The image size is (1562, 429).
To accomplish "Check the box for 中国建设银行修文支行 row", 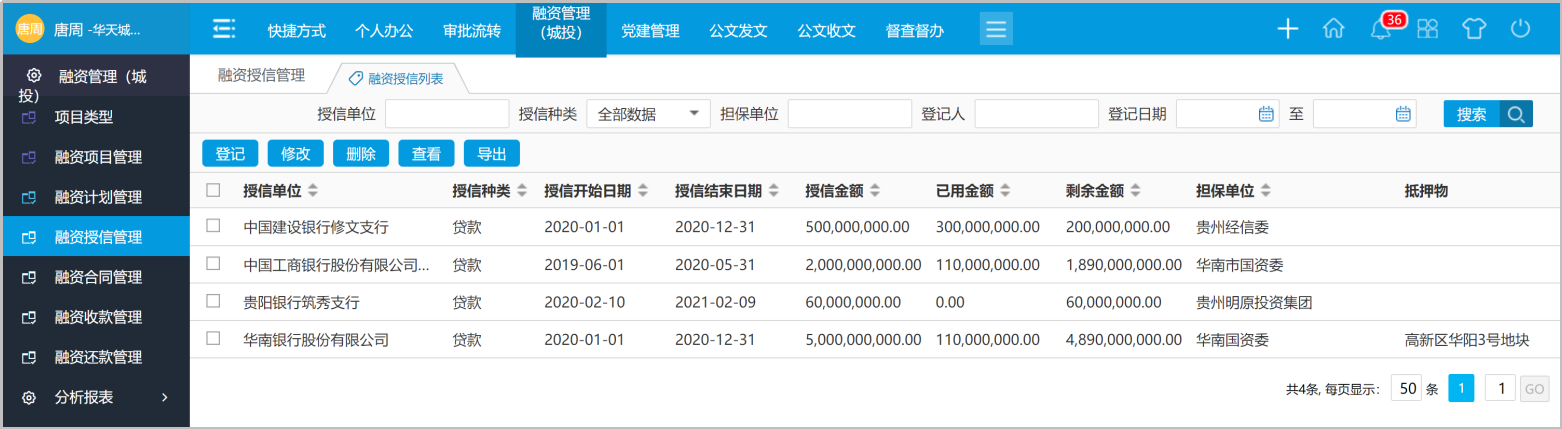I will pyautogui.click(x=213, y=226).
